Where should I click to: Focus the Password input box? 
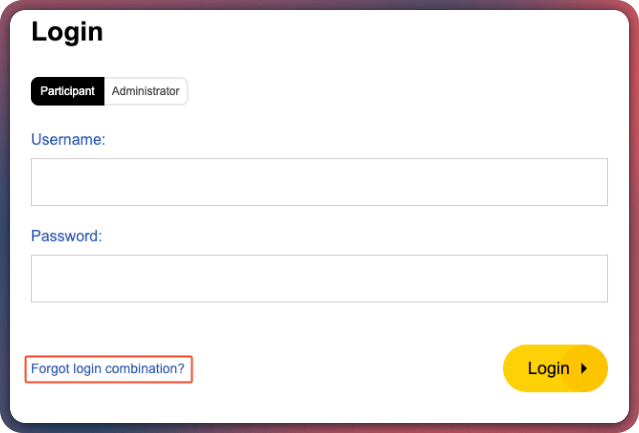pos(319,278)
